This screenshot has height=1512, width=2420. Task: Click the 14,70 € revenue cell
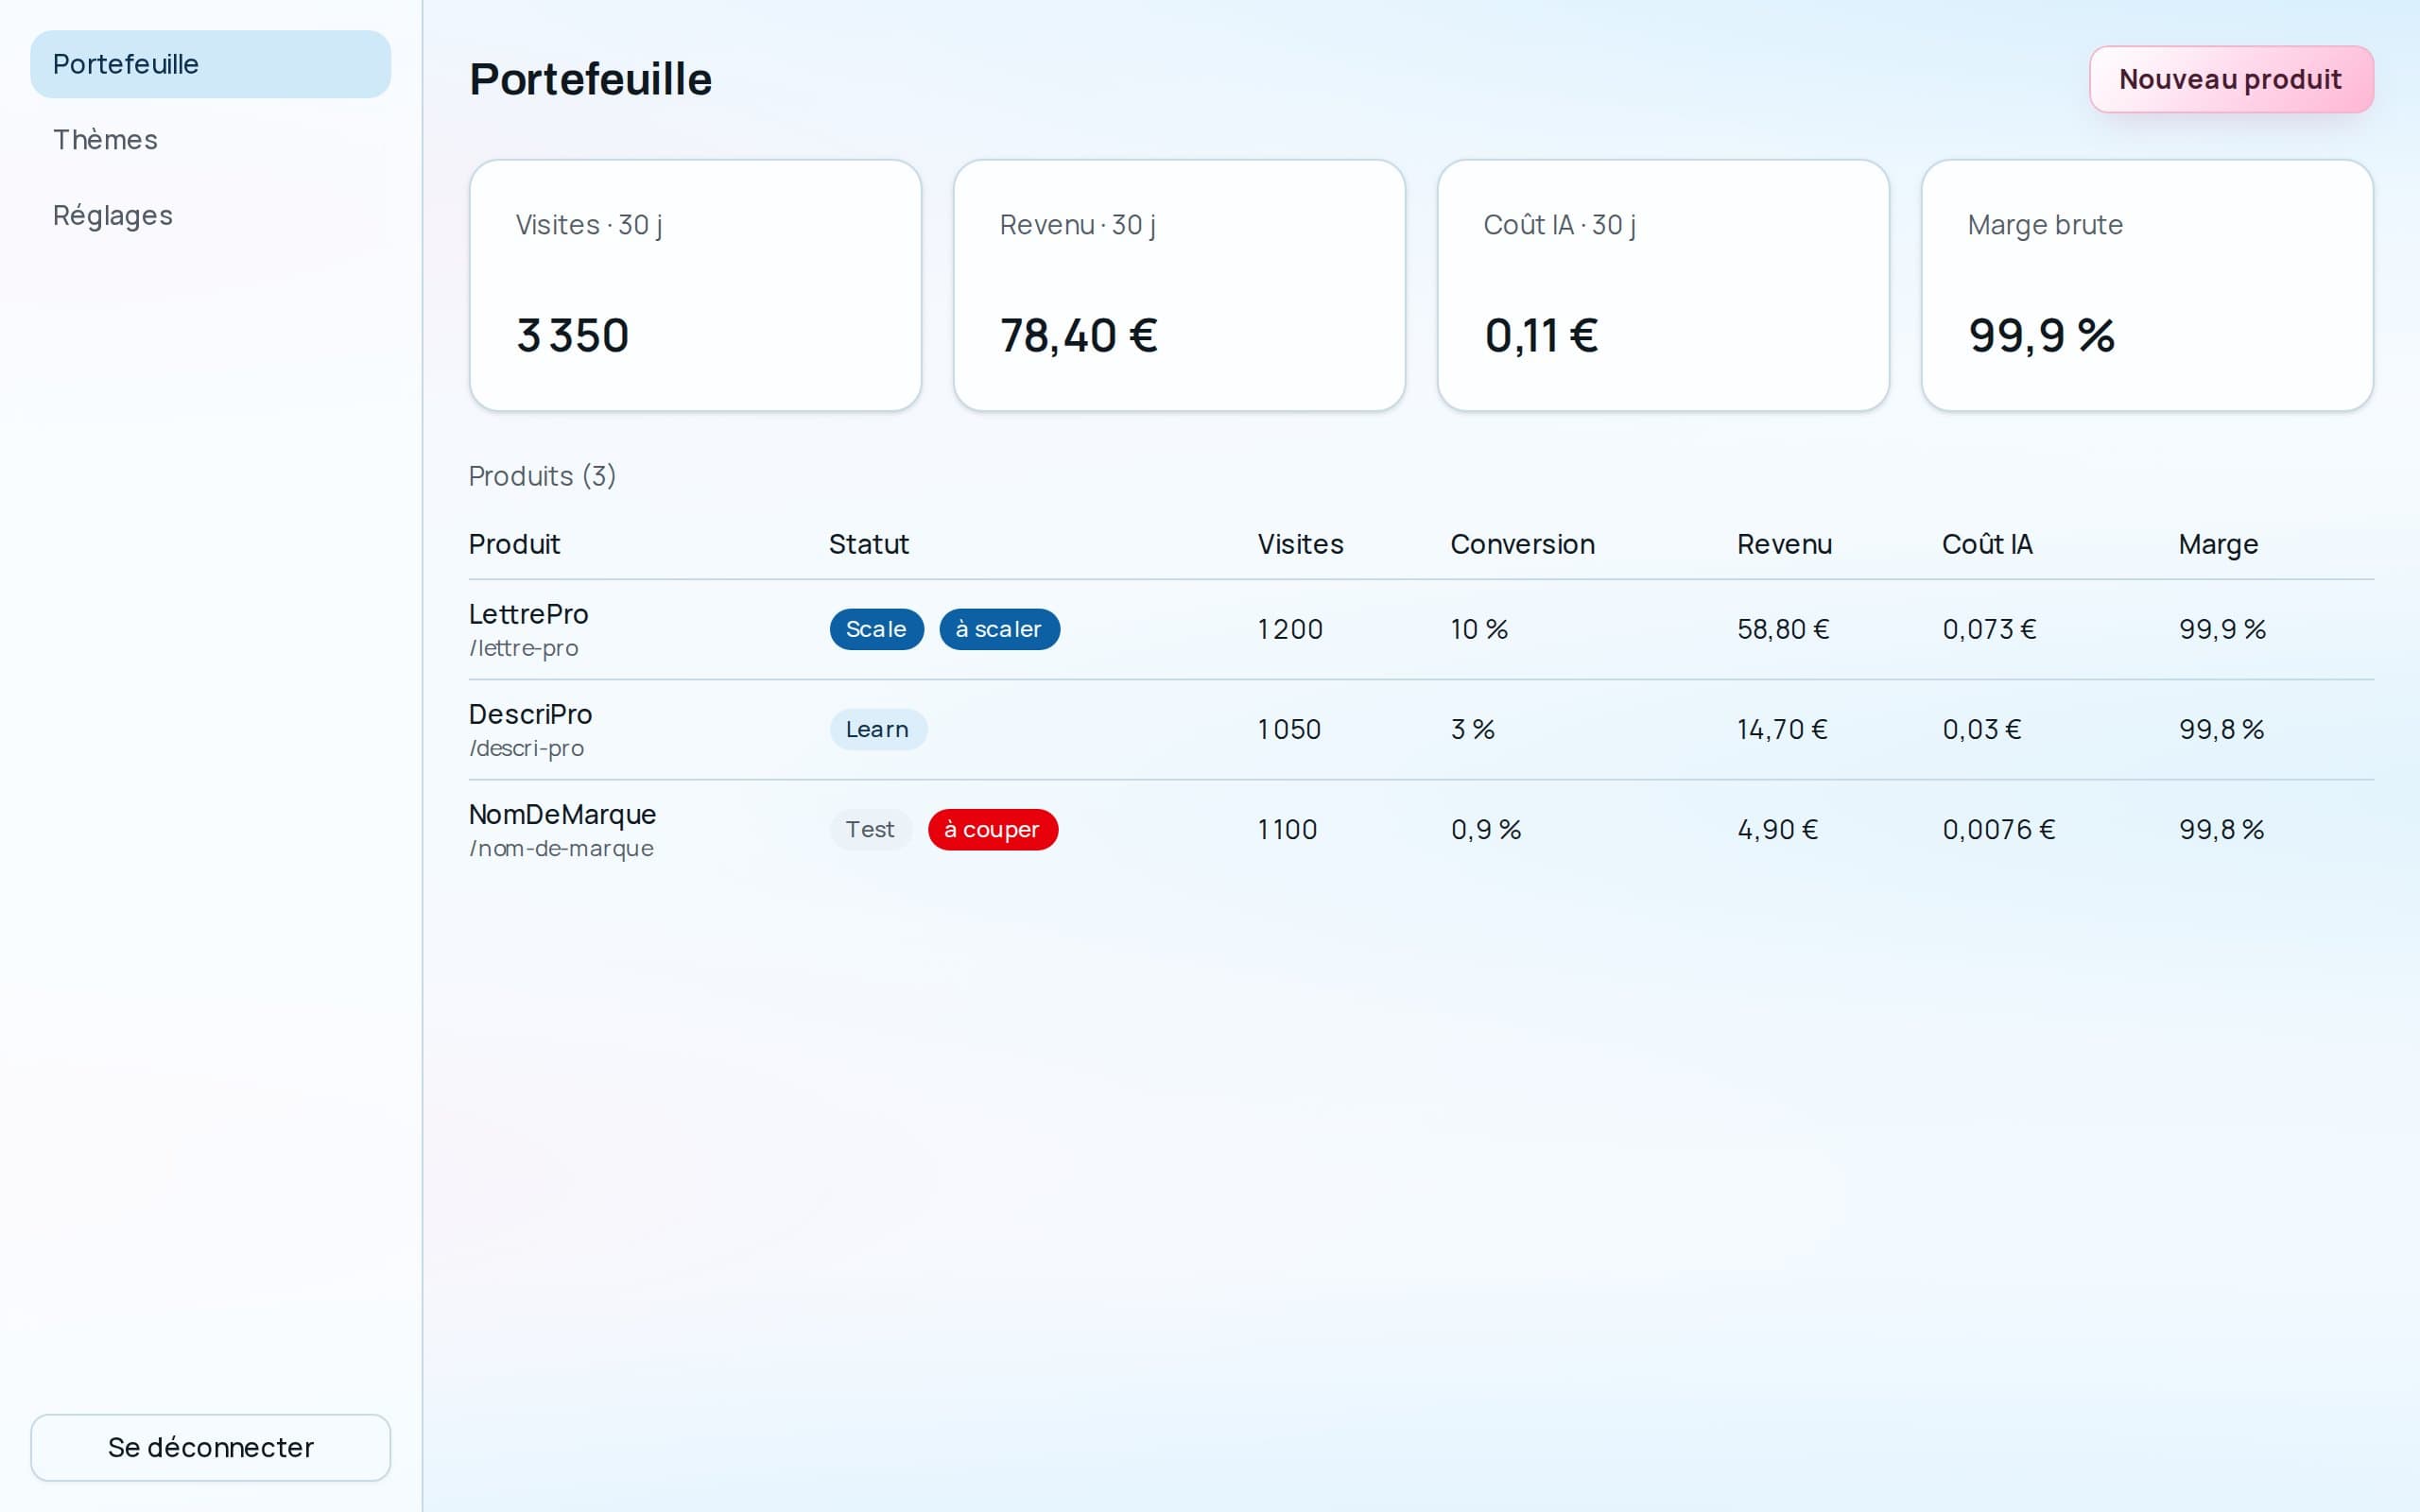pos(1782,729)
